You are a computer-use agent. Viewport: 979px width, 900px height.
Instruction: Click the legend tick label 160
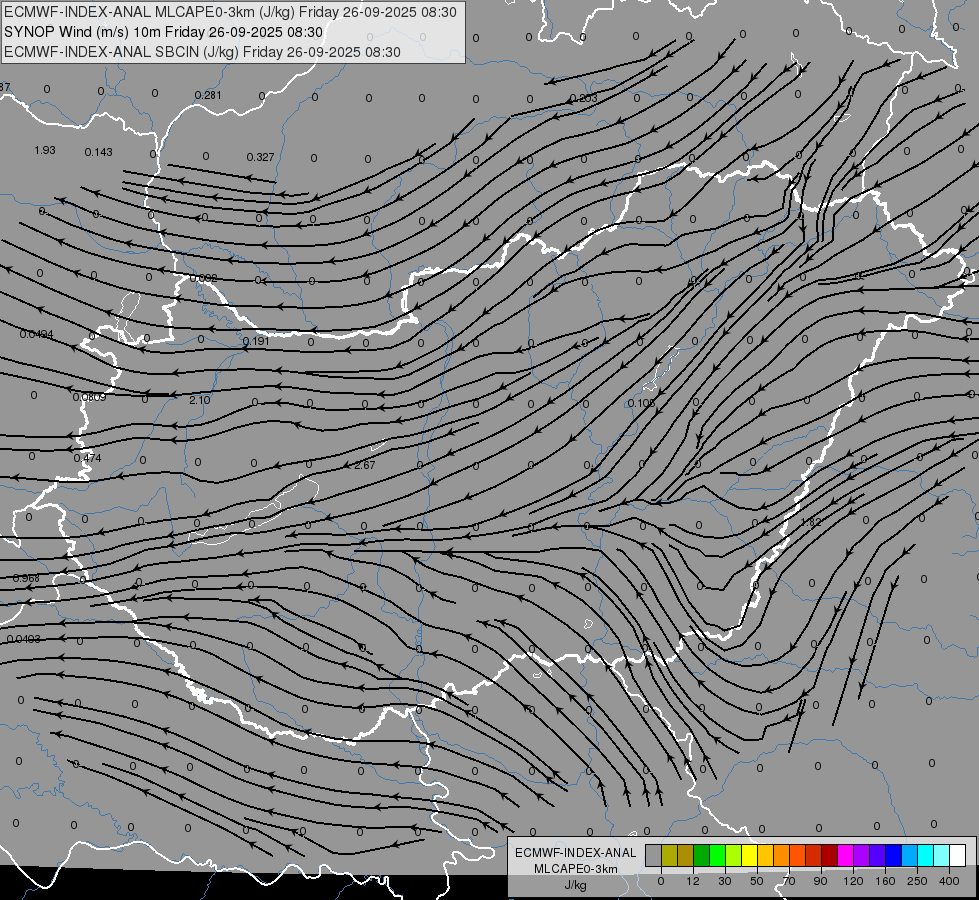(885, 881)
